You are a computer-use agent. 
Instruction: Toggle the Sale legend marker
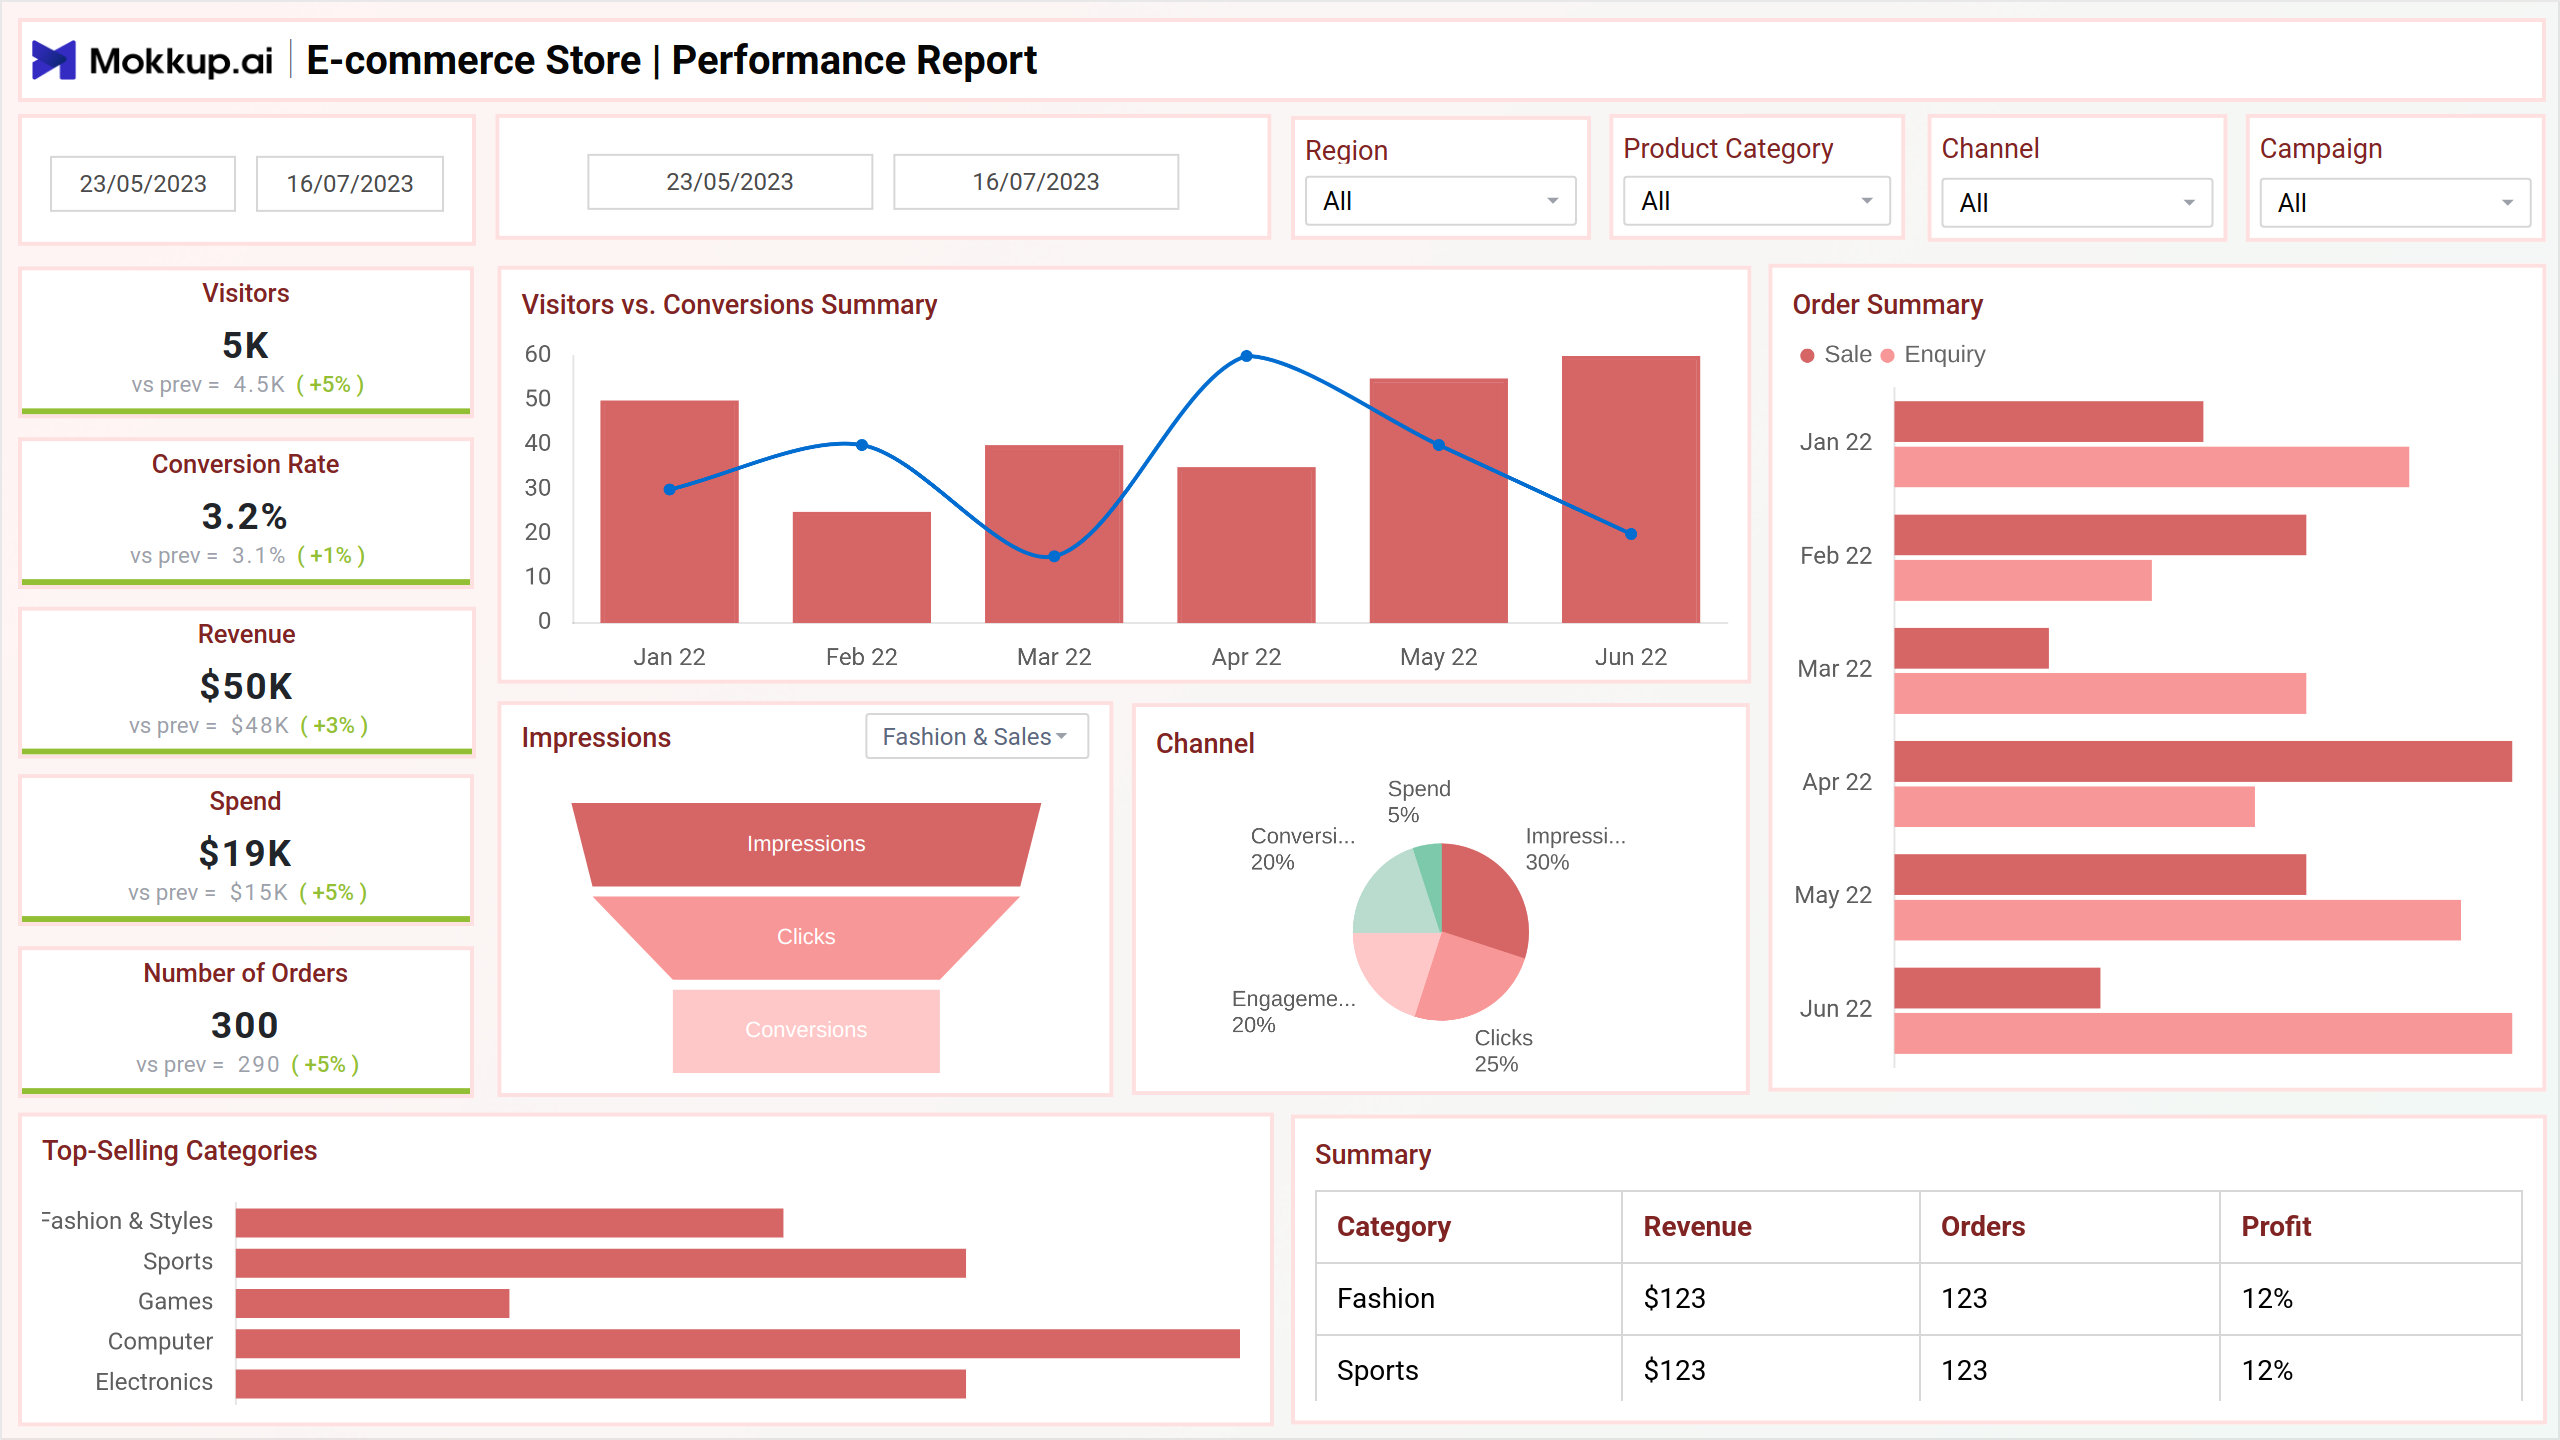pyautogui.click(x=1807, y=356)
